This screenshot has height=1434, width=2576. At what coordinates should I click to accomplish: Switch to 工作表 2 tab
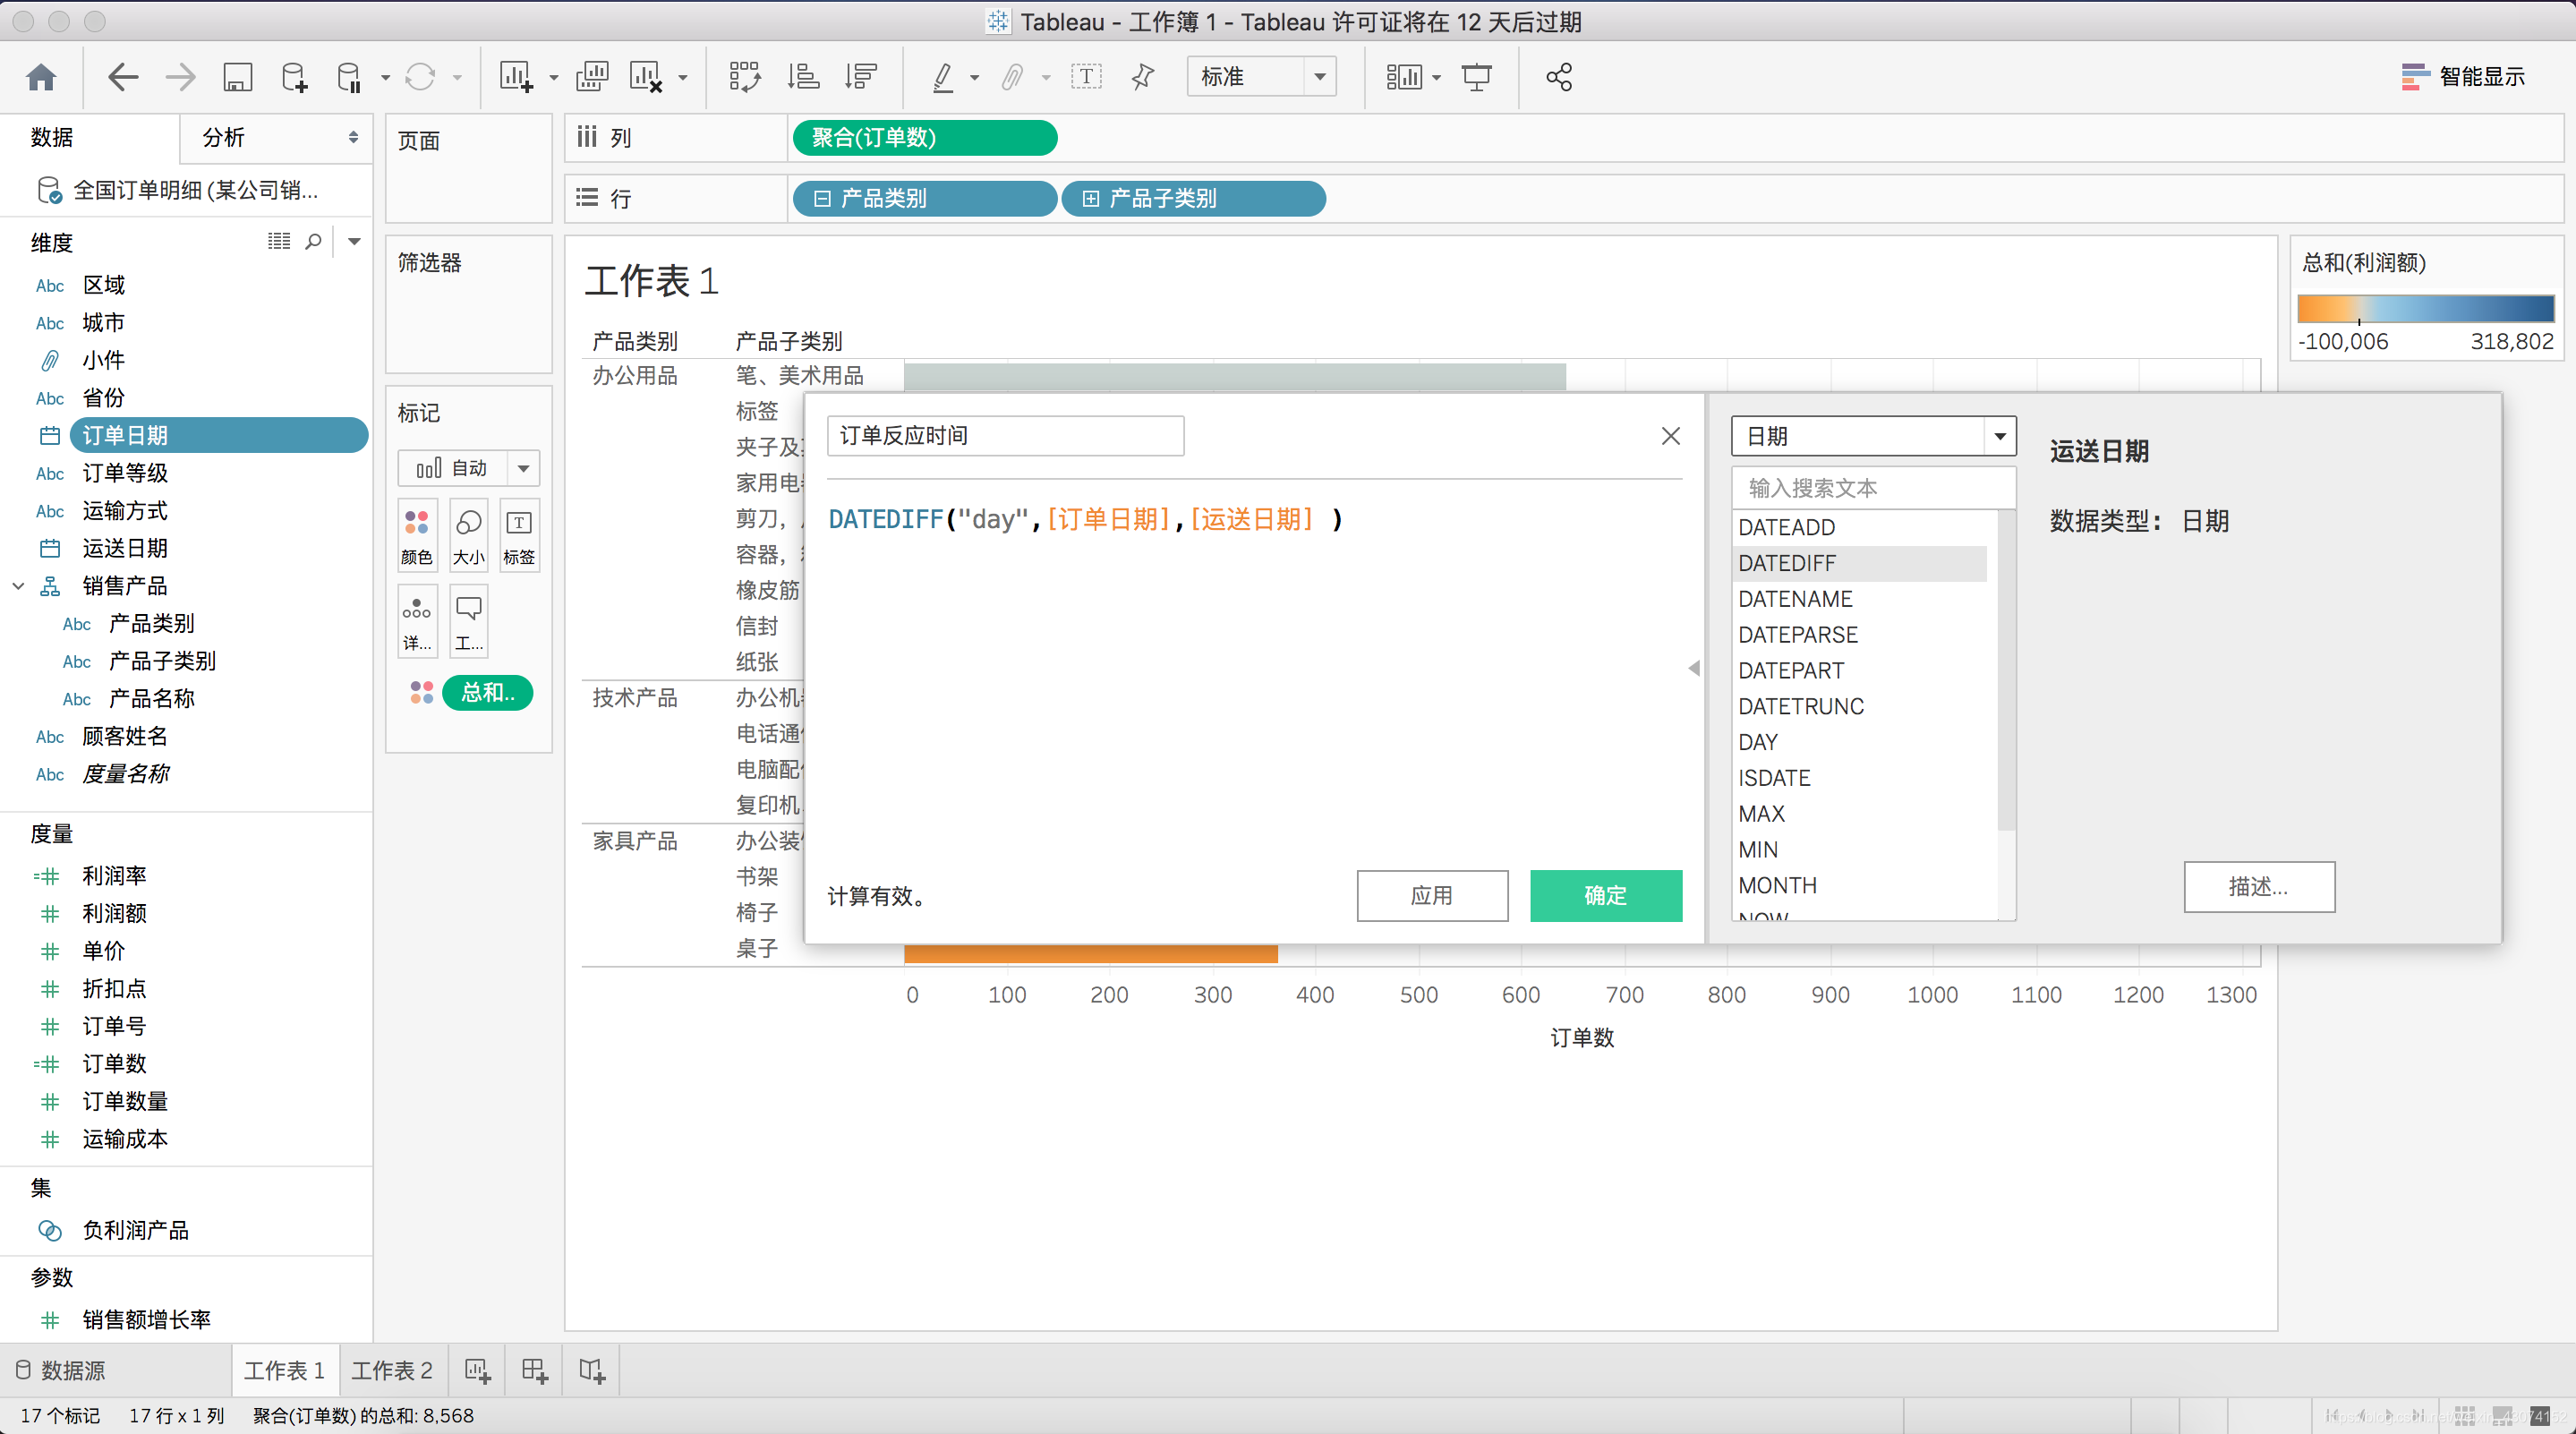tap(391, 1370)
